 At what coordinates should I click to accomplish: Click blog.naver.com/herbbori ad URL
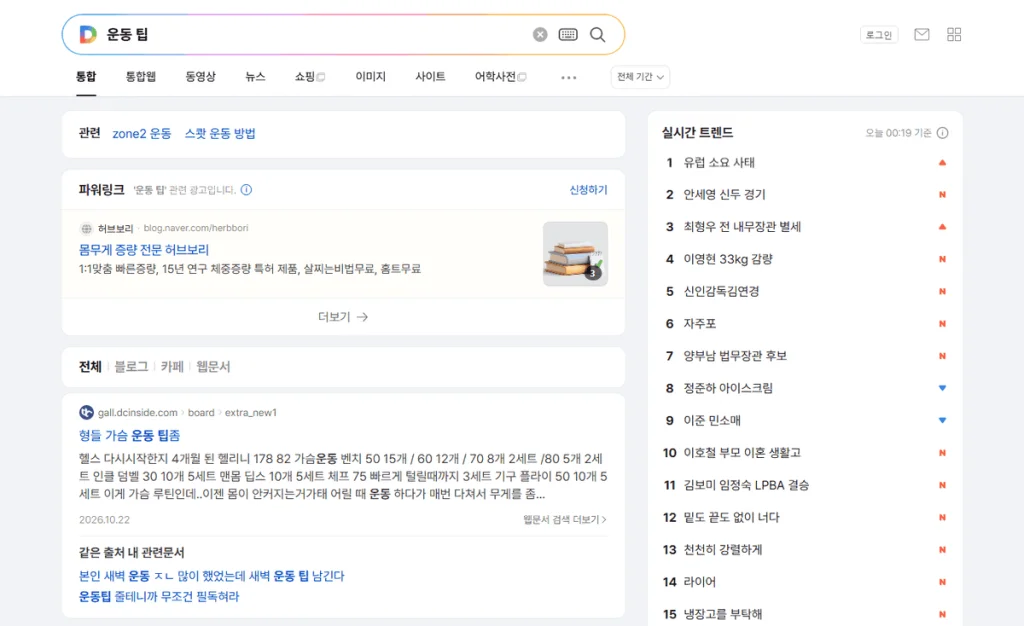[x=196, y=228]
